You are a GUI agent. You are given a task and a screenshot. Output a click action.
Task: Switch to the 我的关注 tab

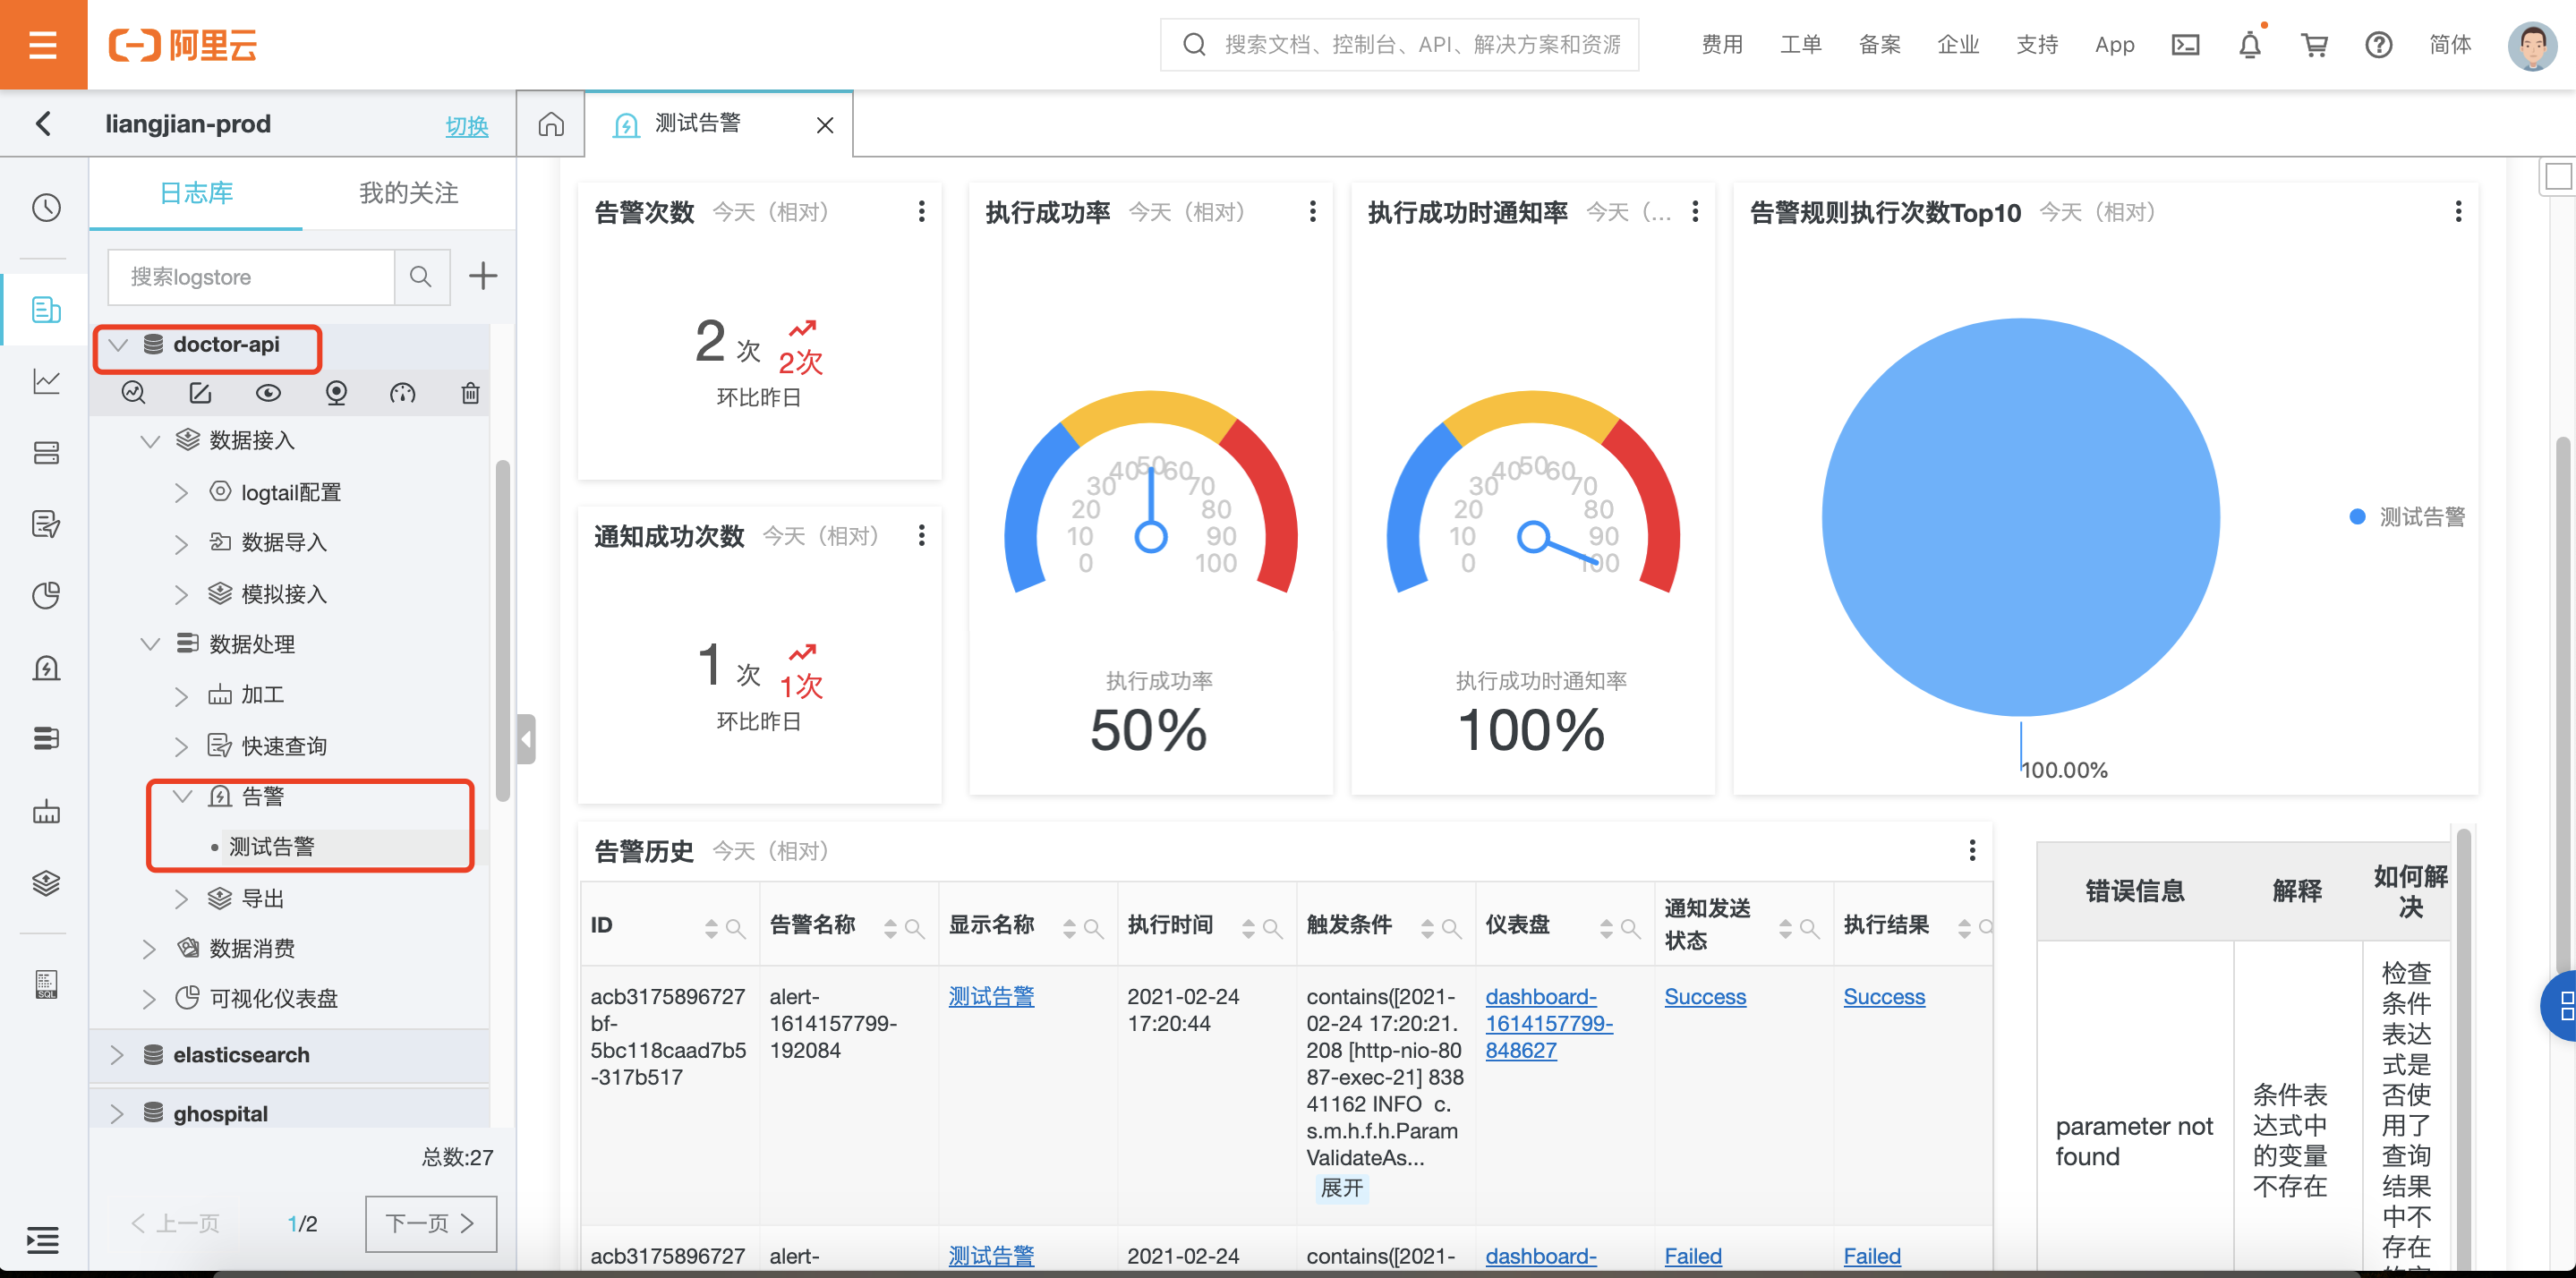tap(408, 193)
